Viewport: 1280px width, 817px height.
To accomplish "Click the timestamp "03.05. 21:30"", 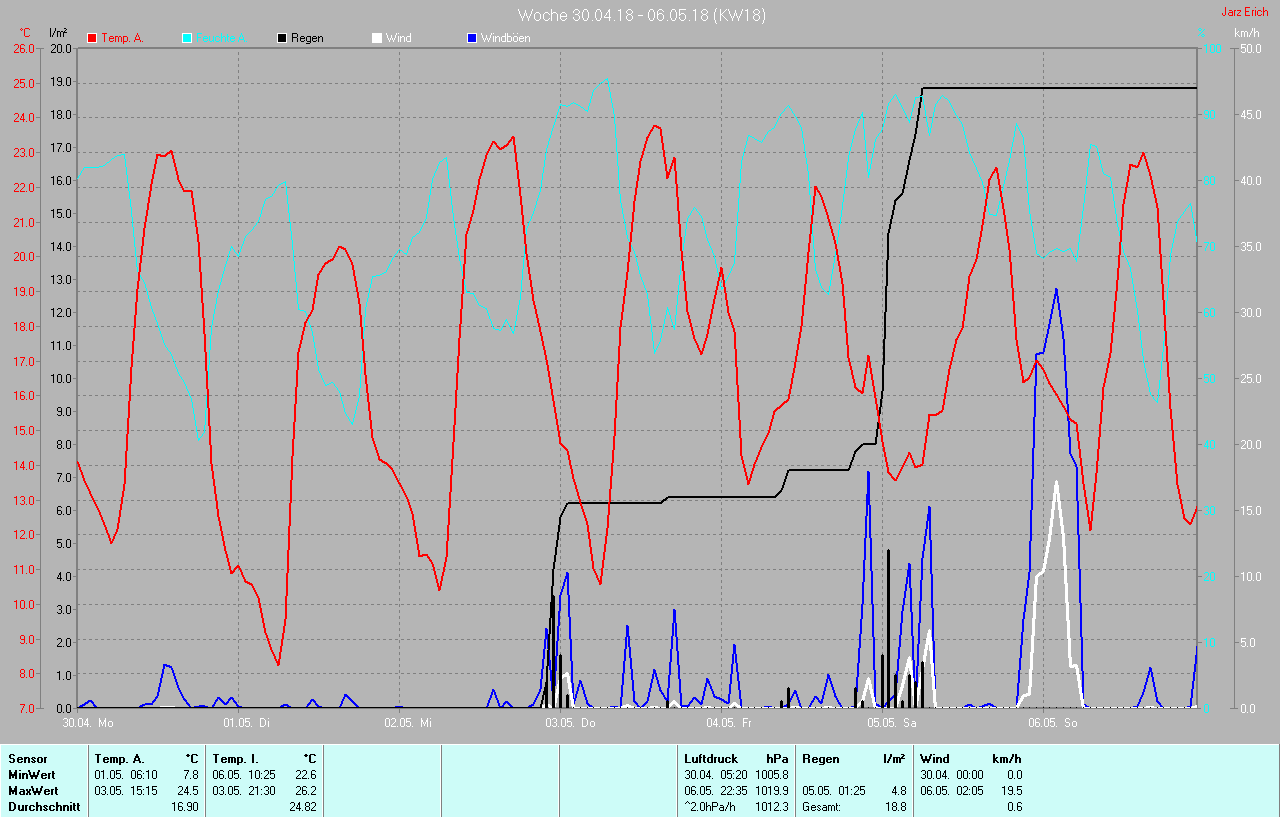I will pos(244,791).
